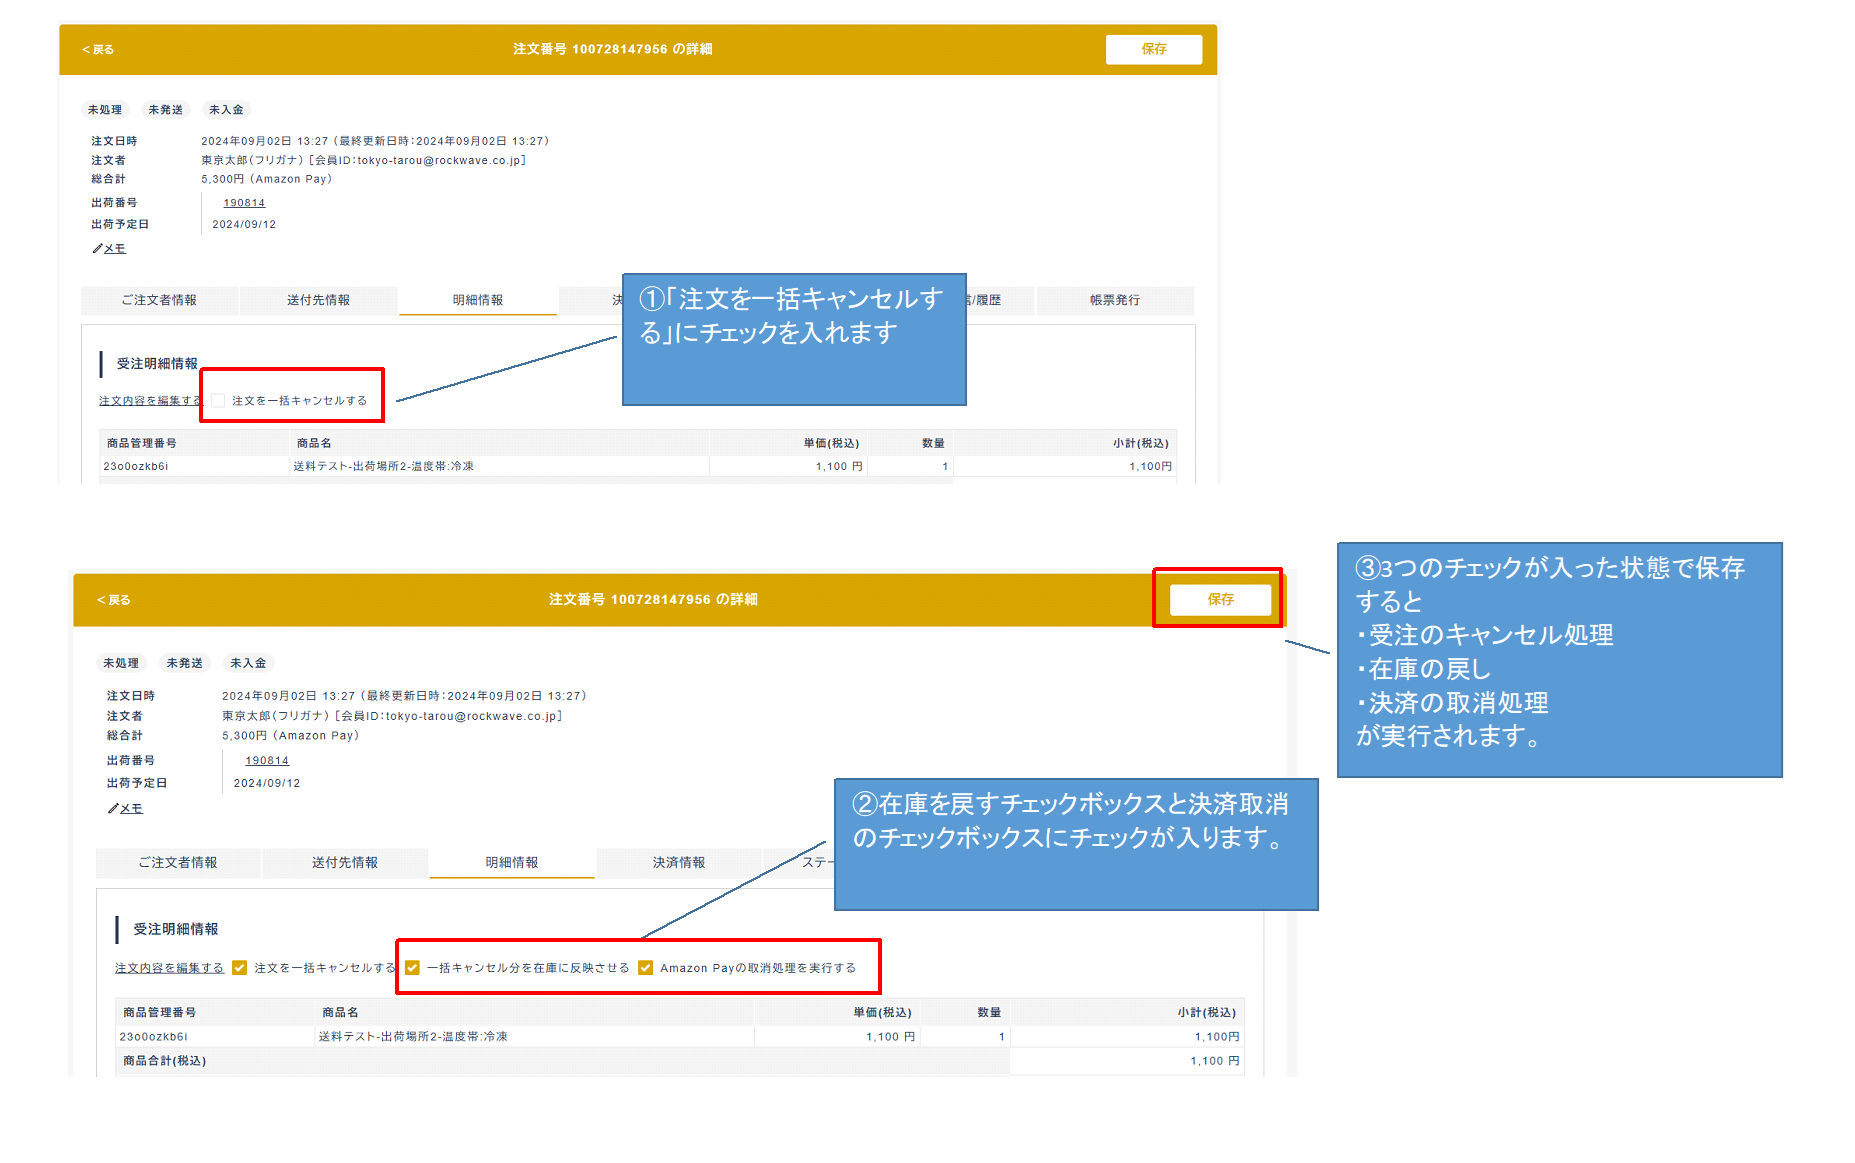This screenshot has width=1855, height=1163.
Task: Go back via 戻る in the upper header
Action: 98,50
